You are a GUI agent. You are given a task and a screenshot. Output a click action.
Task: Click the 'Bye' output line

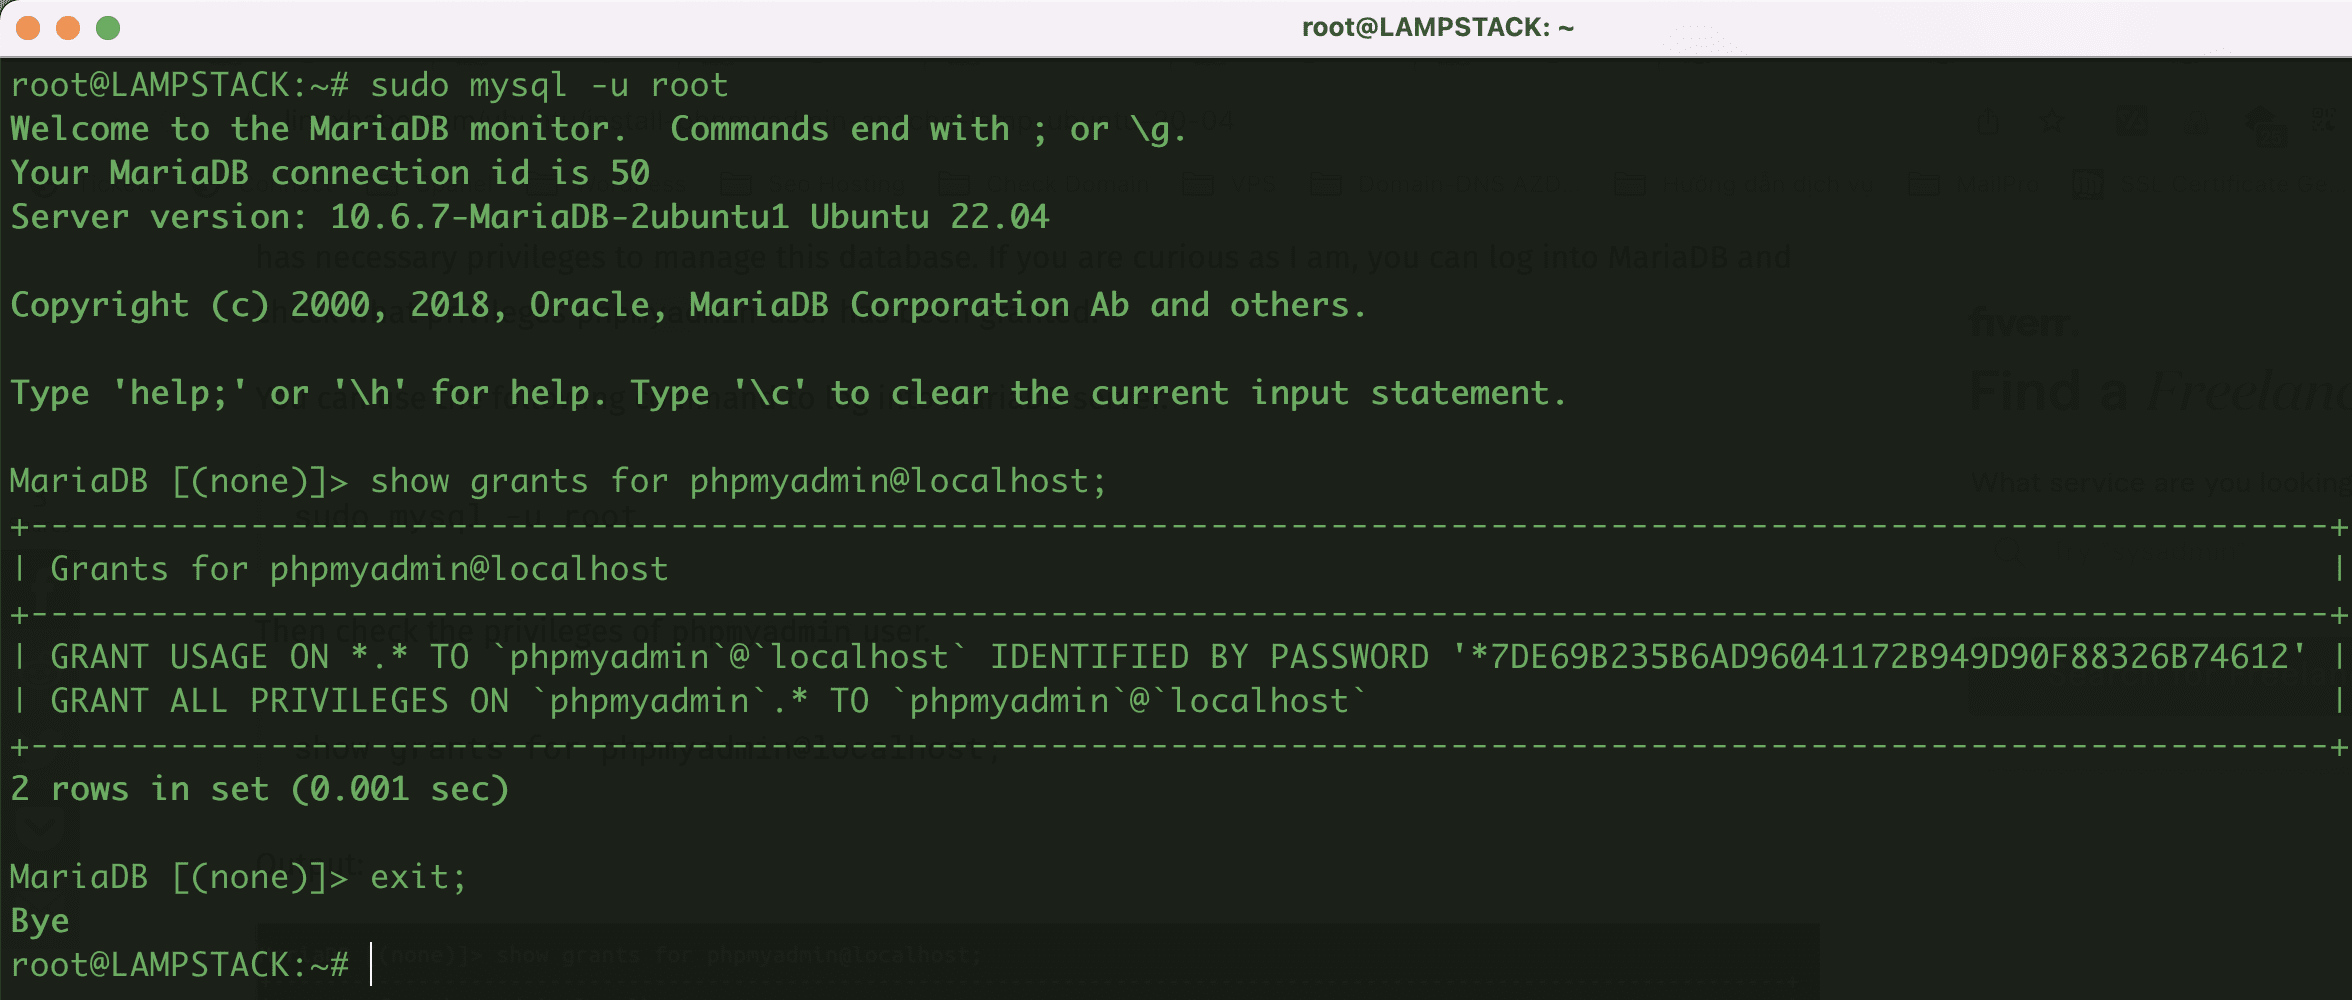[40, 922]
